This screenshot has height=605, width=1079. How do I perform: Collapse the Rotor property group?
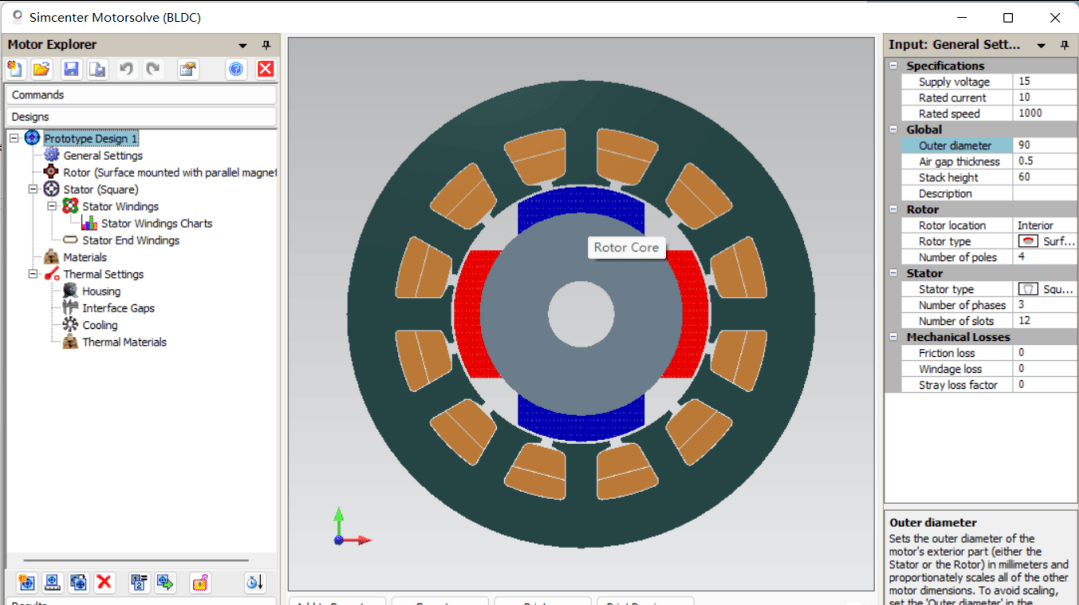pos(893,209)
